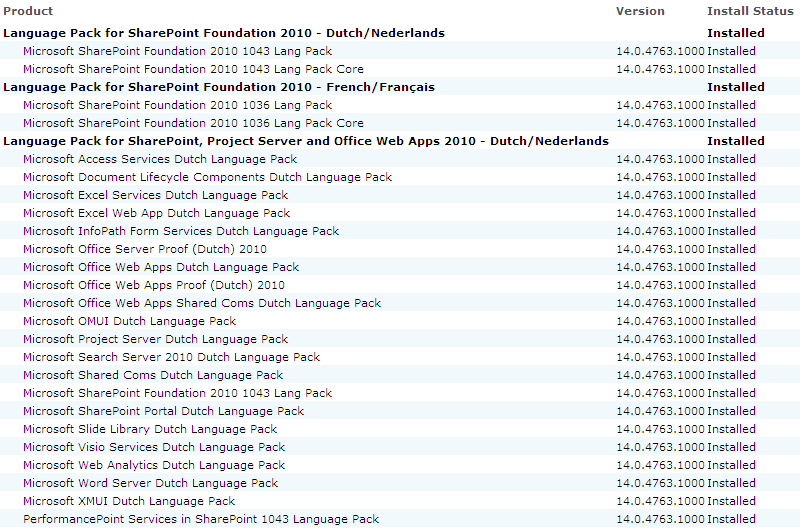Select Microsoft Excel Web App Dutch Language Pack
Viewport: 800px width, 528px height.
tap(156, 213)
